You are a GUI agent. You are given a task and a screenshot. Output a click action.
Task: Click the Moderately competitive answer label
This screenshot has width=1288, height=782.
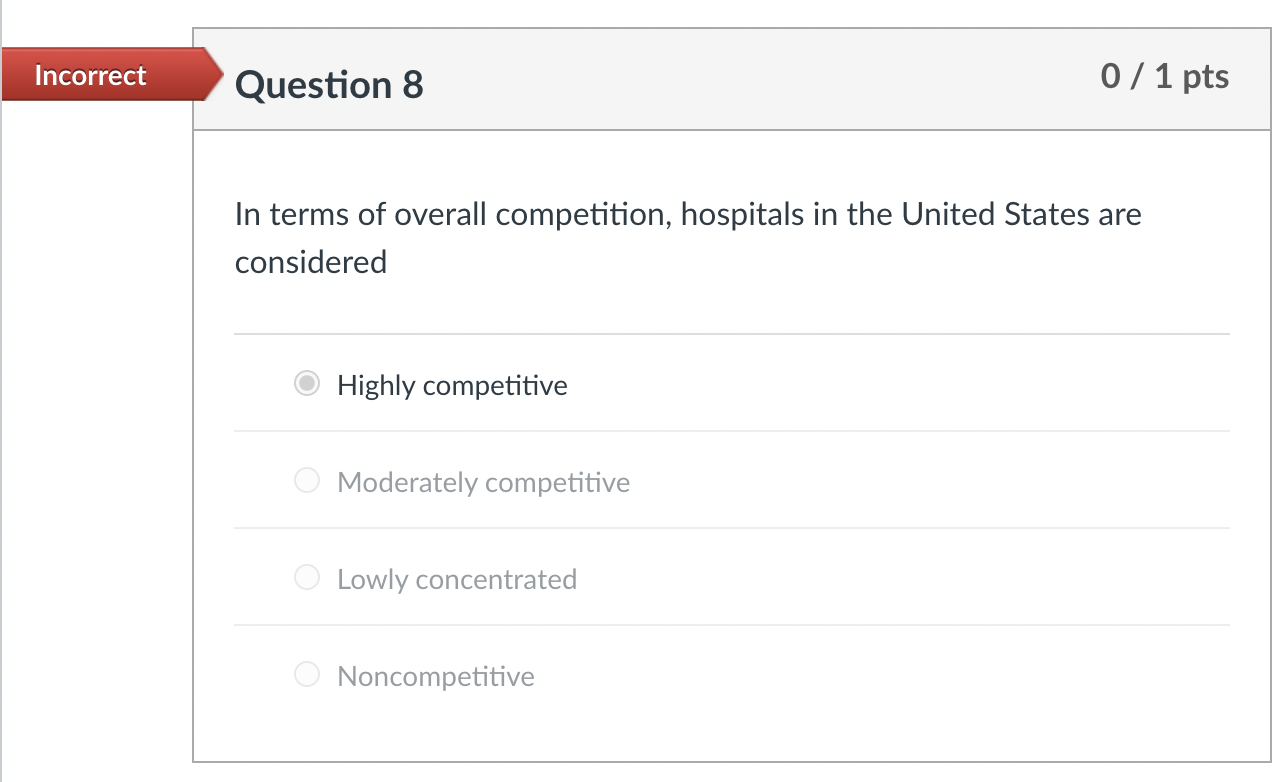pyautogui.click(x=484, y=482)
